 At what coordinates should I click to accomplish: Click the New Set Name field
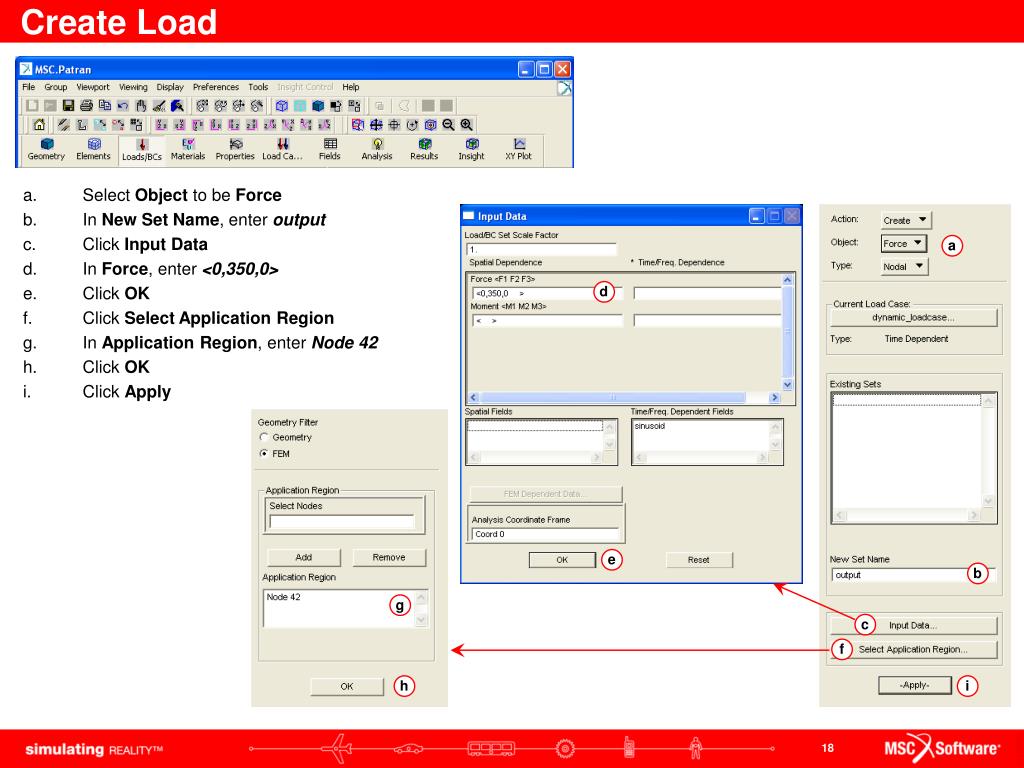coord(914,575)
